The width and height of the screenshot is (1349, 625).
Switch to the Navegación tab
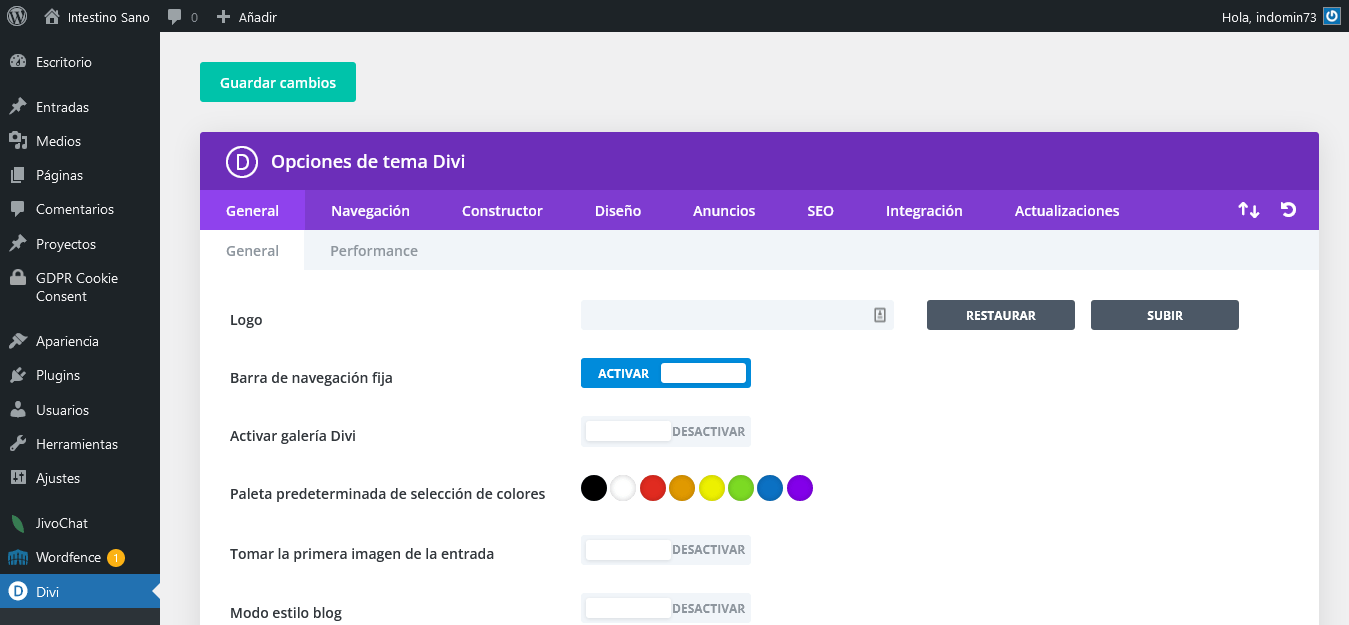click(370, 210)
